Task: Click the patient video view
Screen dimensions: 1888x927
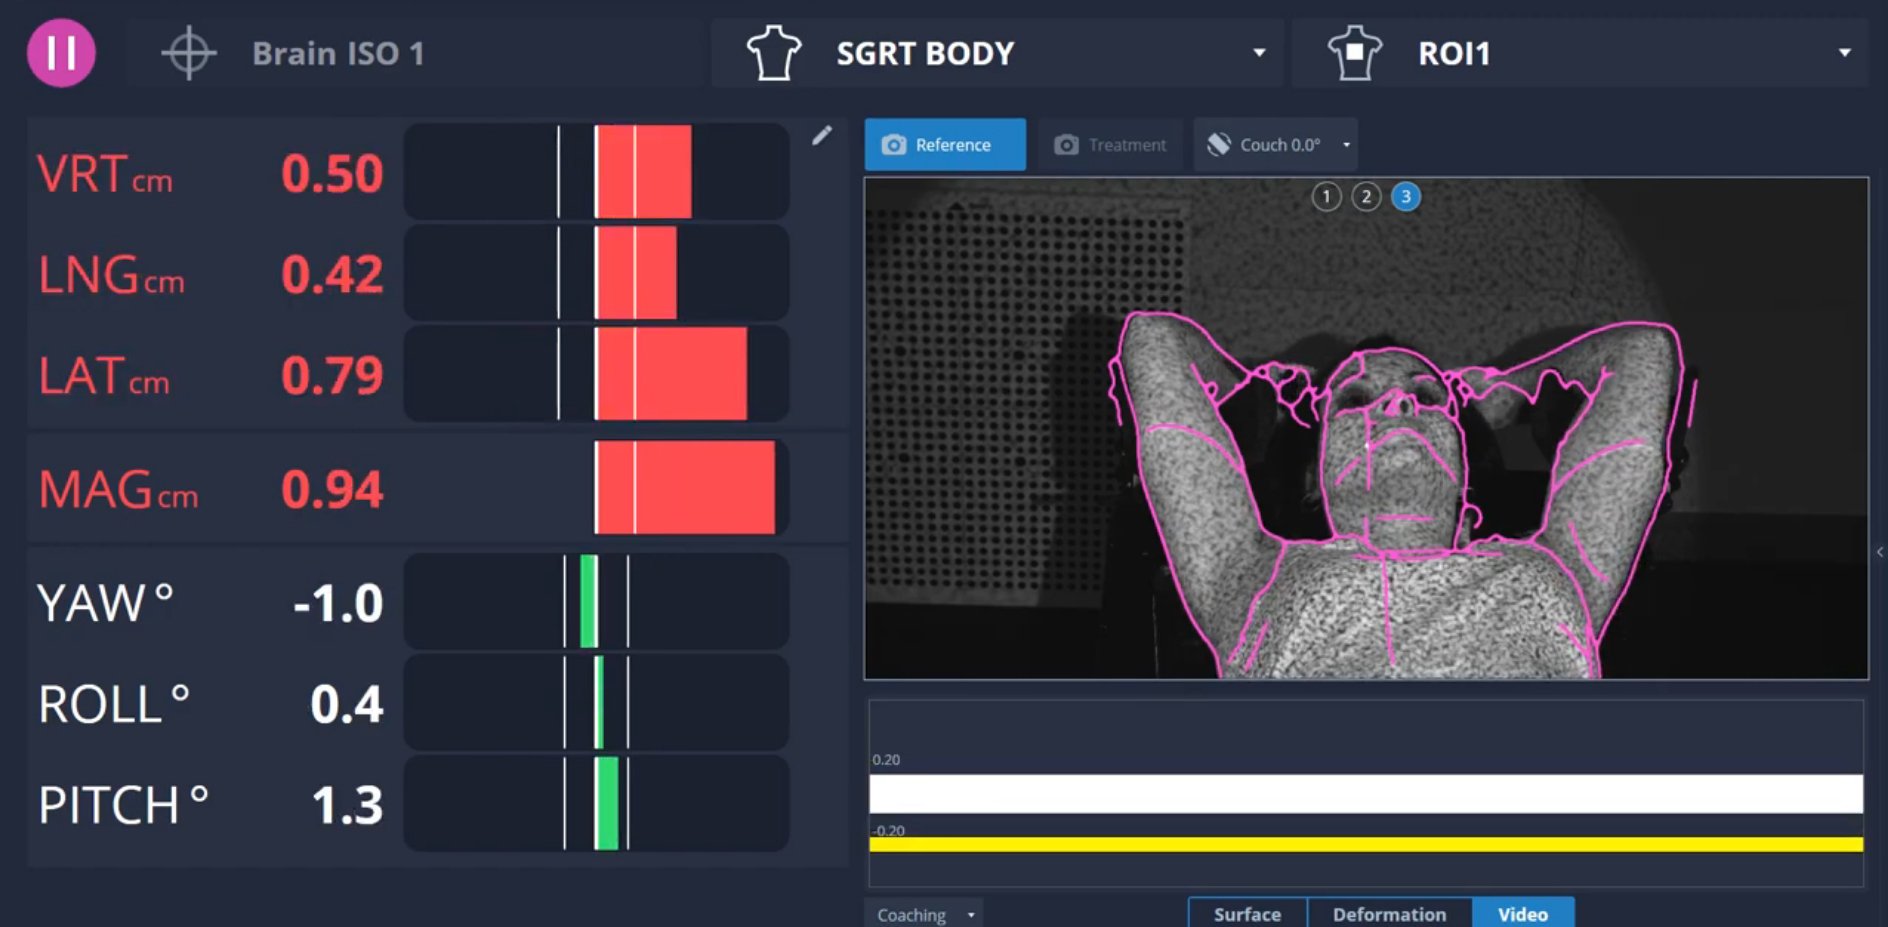Action: (1366, 429)
